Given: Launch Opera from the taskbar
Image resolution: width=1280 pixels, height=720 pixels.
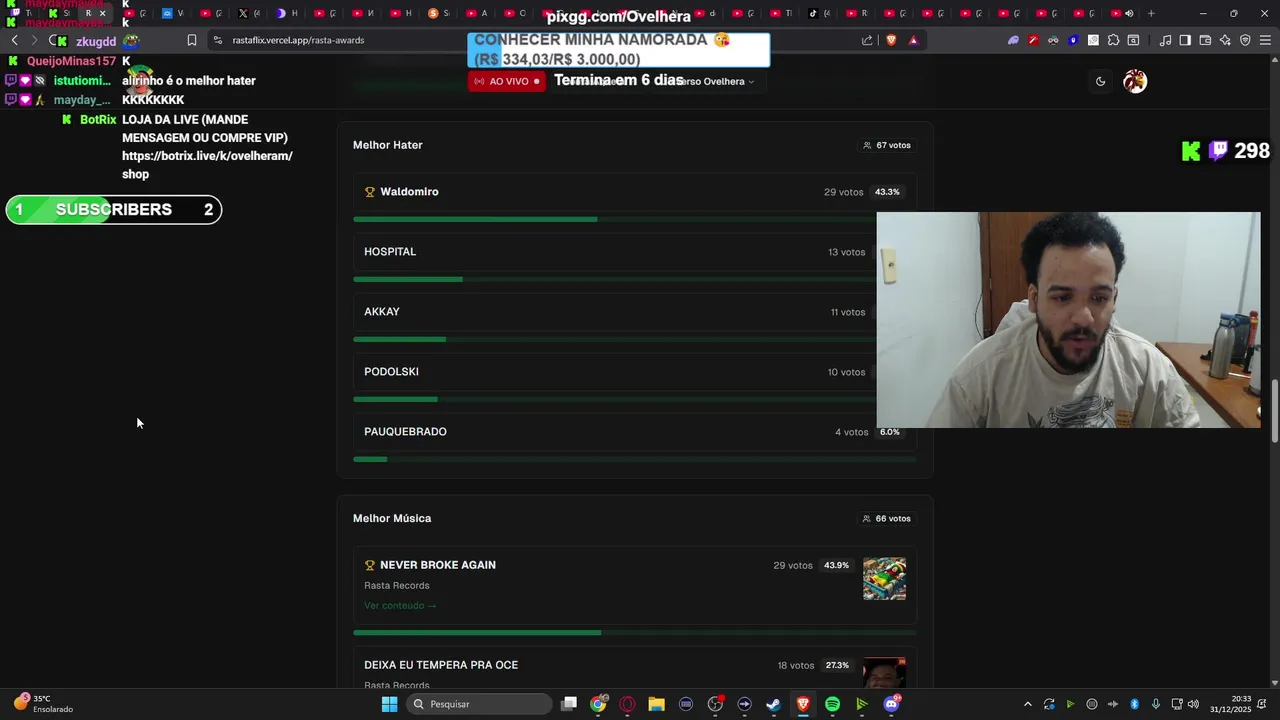Looking at the screenshot, I should click(x=627, y=704).
